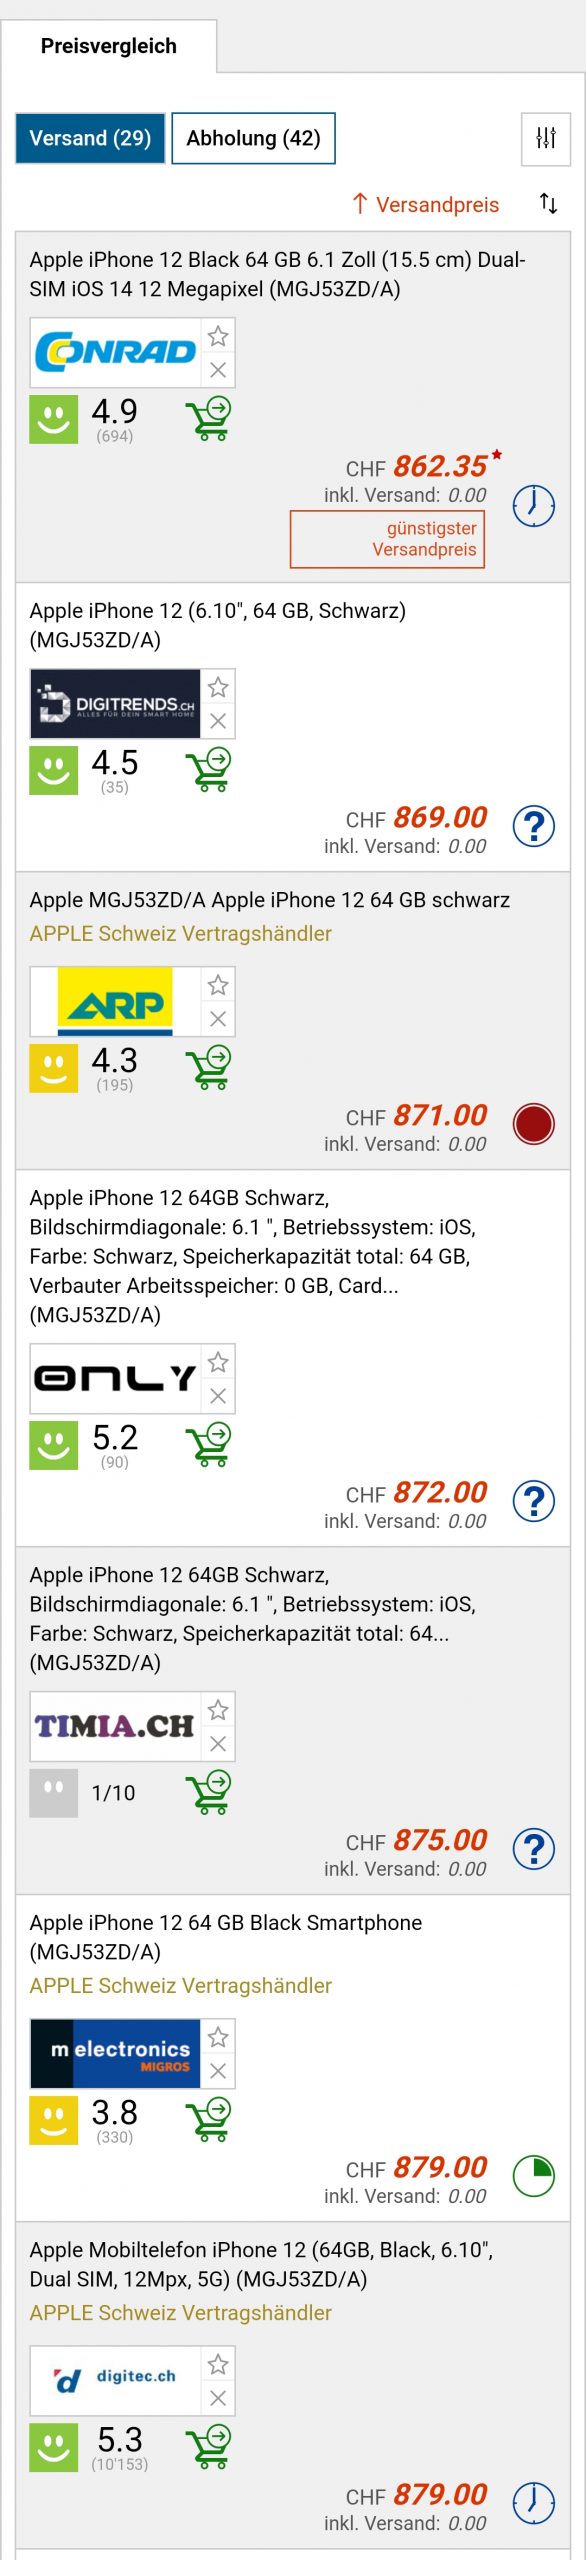Open the filter settings sliders icon
Viewport: 586px width, 2560px height.
[x=546, y=138]
